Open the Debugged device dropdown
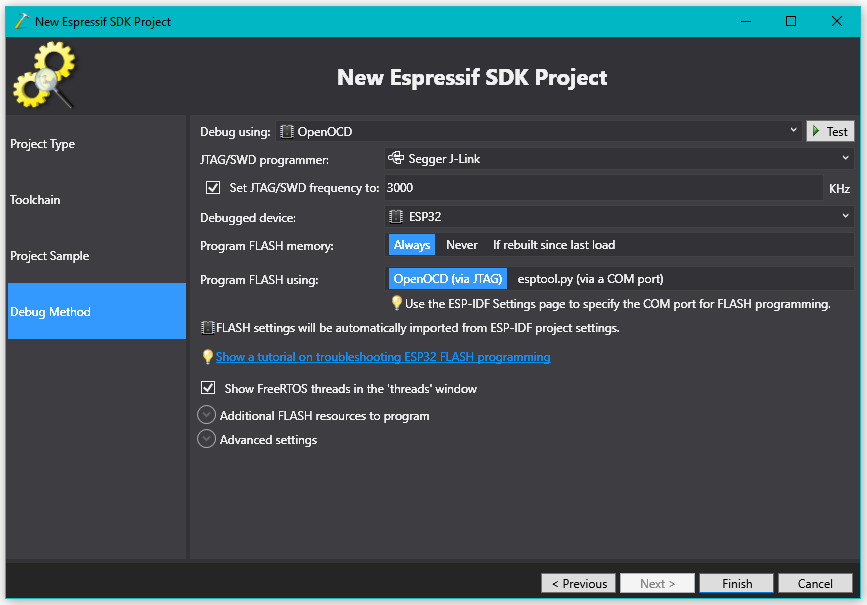The height and width of the screenshot is (605, 867). click(x=619, y=217)
